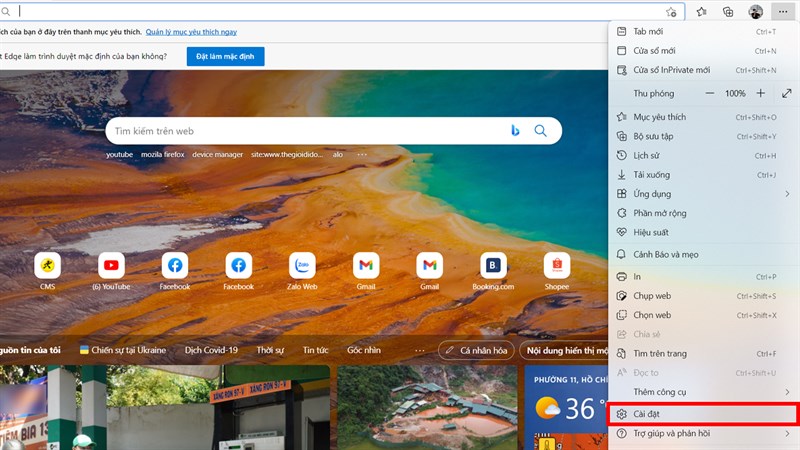Screen dimensions: 800x450
Task: Open the second Gmail quick link tile
Action: (430, 271)
